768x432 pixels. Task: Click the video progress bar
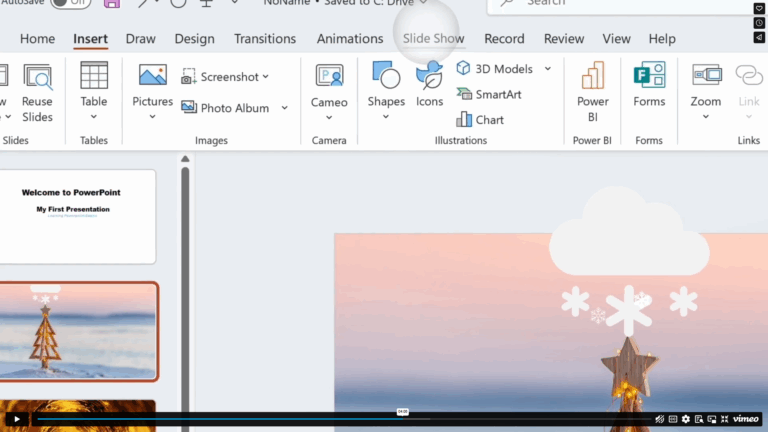click(x=343, y=419)
